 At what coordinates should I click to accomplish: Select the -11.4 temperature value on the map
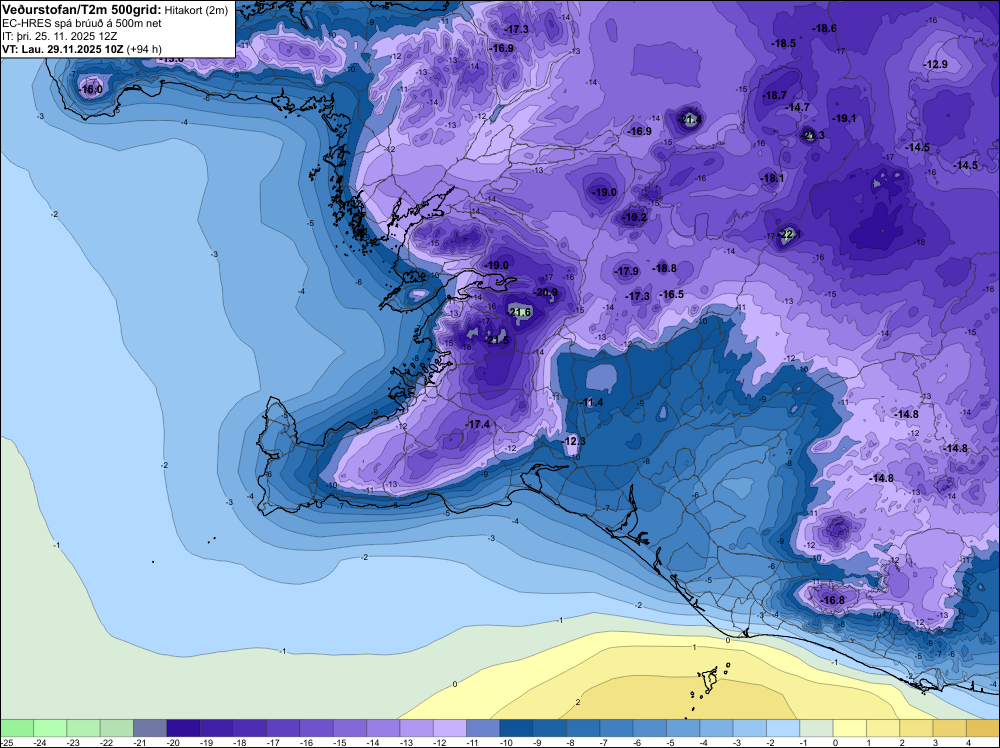click(591, 402)
